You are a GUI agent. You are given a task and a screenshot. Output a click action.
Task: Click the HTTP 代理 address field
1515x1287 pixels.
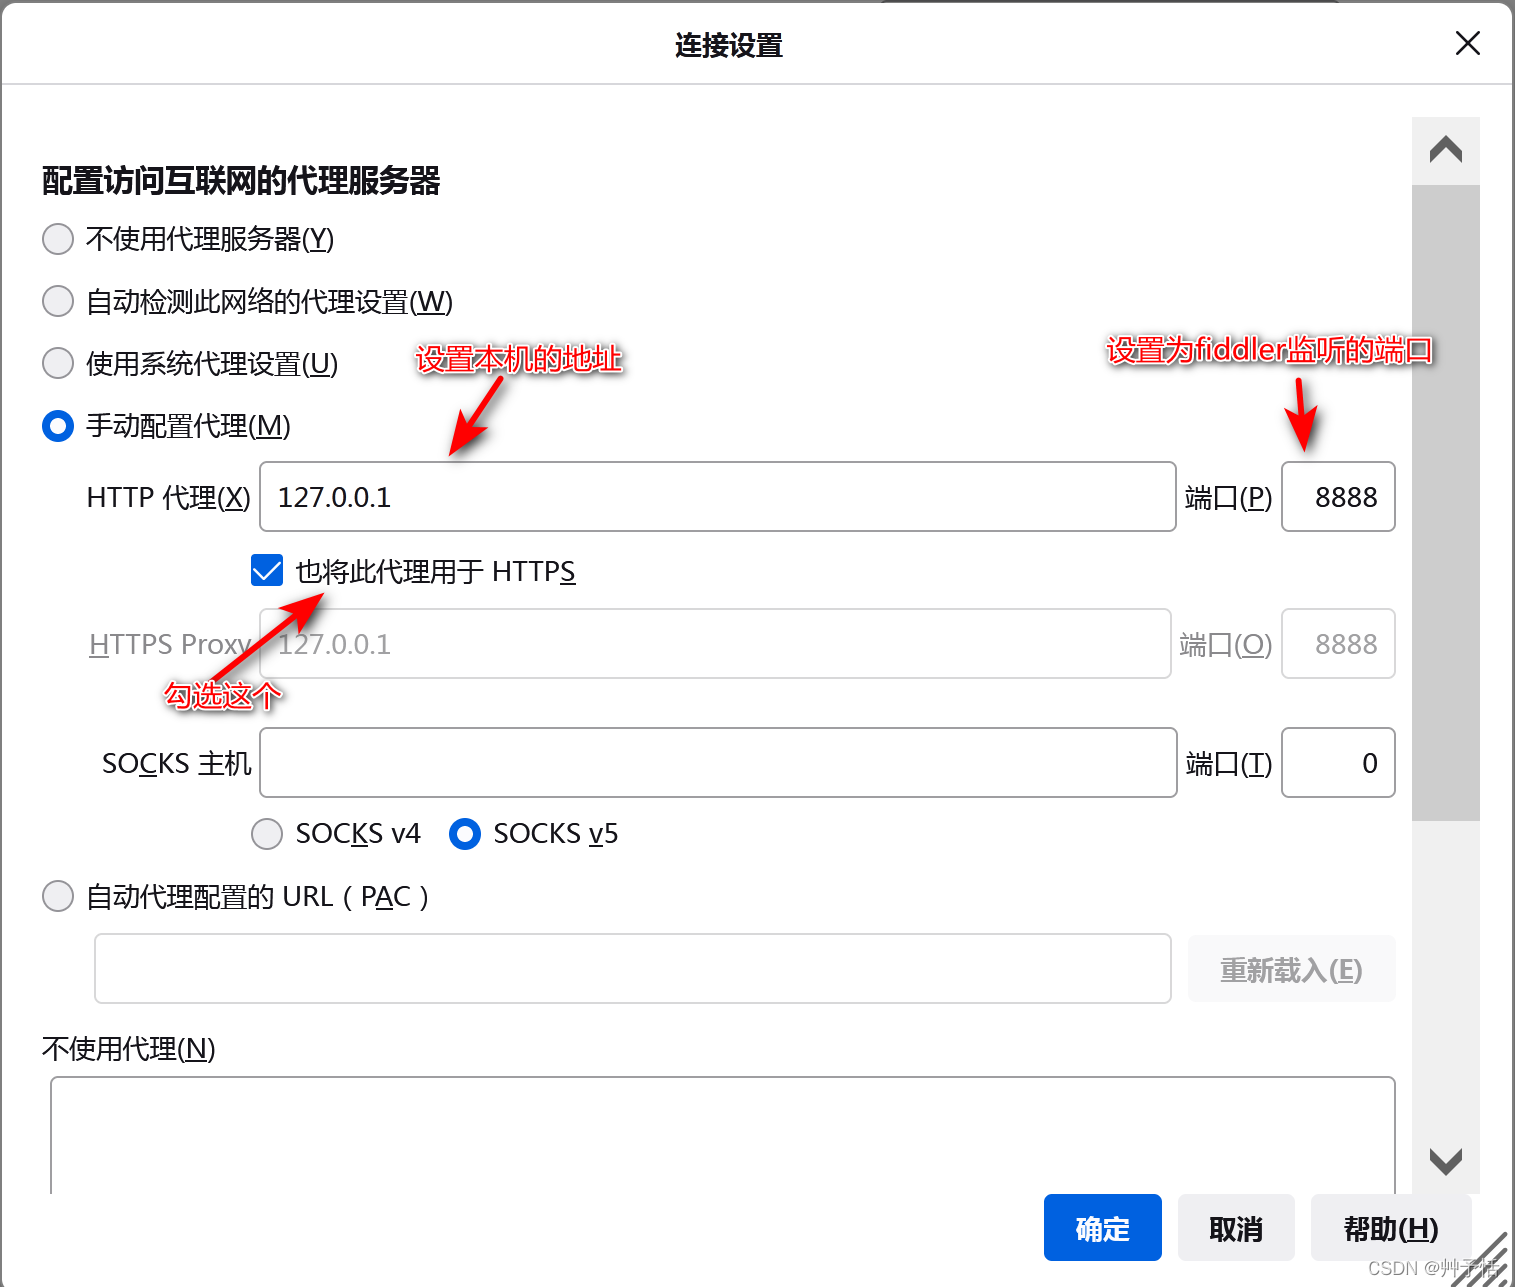[x=717, y=497]
